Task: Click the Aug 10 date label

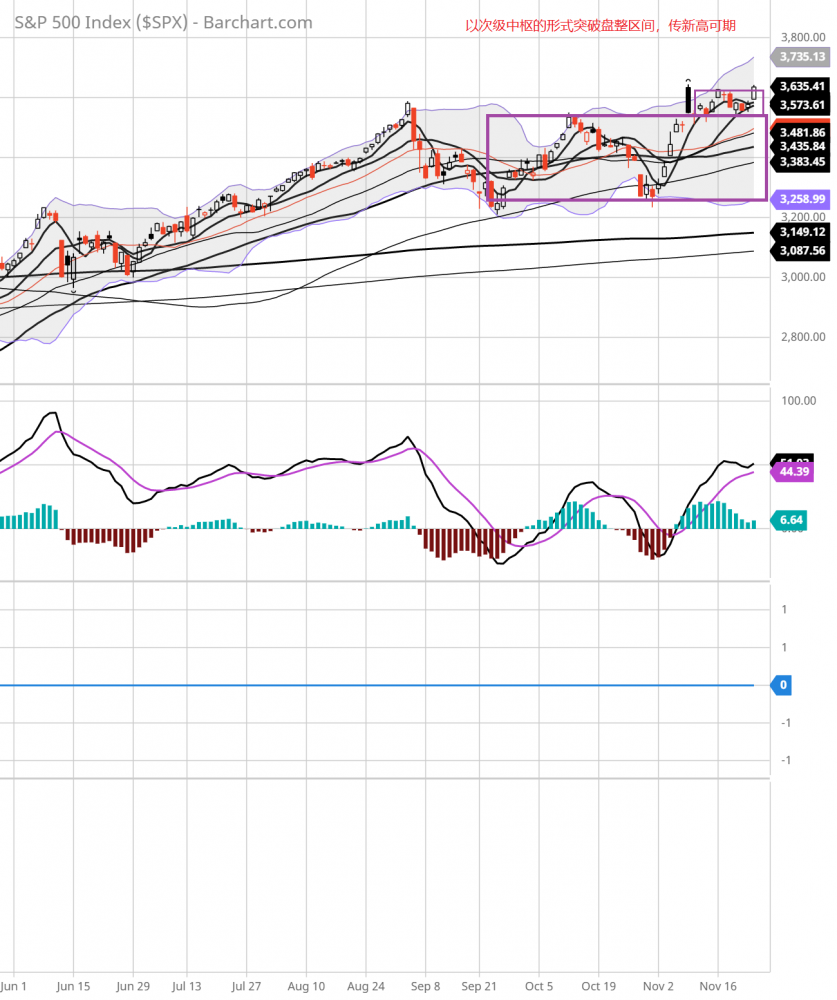Action: click(x=306, y=986)
